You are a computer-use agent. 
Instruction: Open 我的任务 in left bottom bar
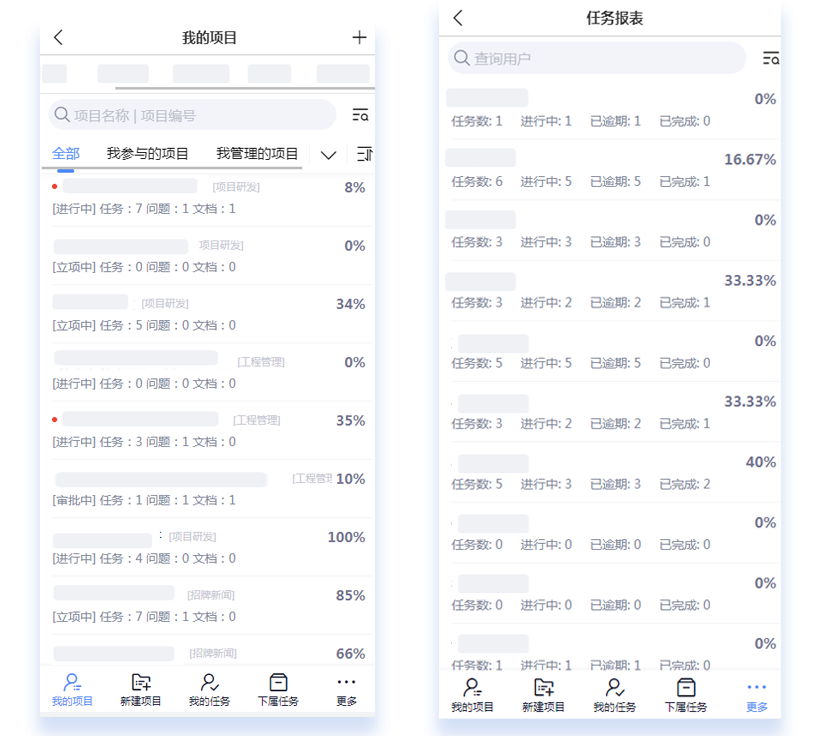[209, 690]
